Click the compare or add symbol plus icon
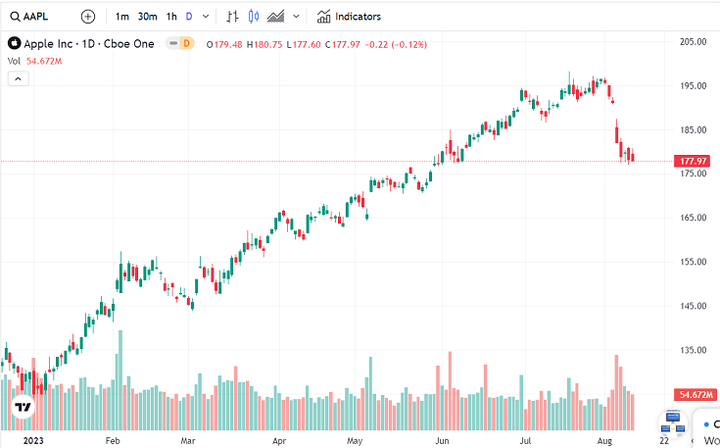This screenshot has width=720, height=448. [x=88, y=17]
